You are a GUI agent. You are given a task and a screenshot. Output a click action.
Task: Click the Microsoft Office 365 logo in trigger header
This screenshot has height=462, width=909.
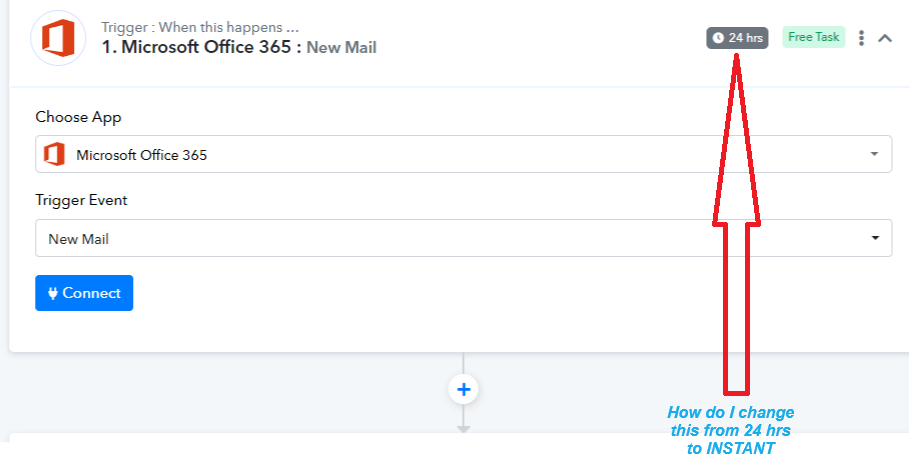click(x=58, y=38)
